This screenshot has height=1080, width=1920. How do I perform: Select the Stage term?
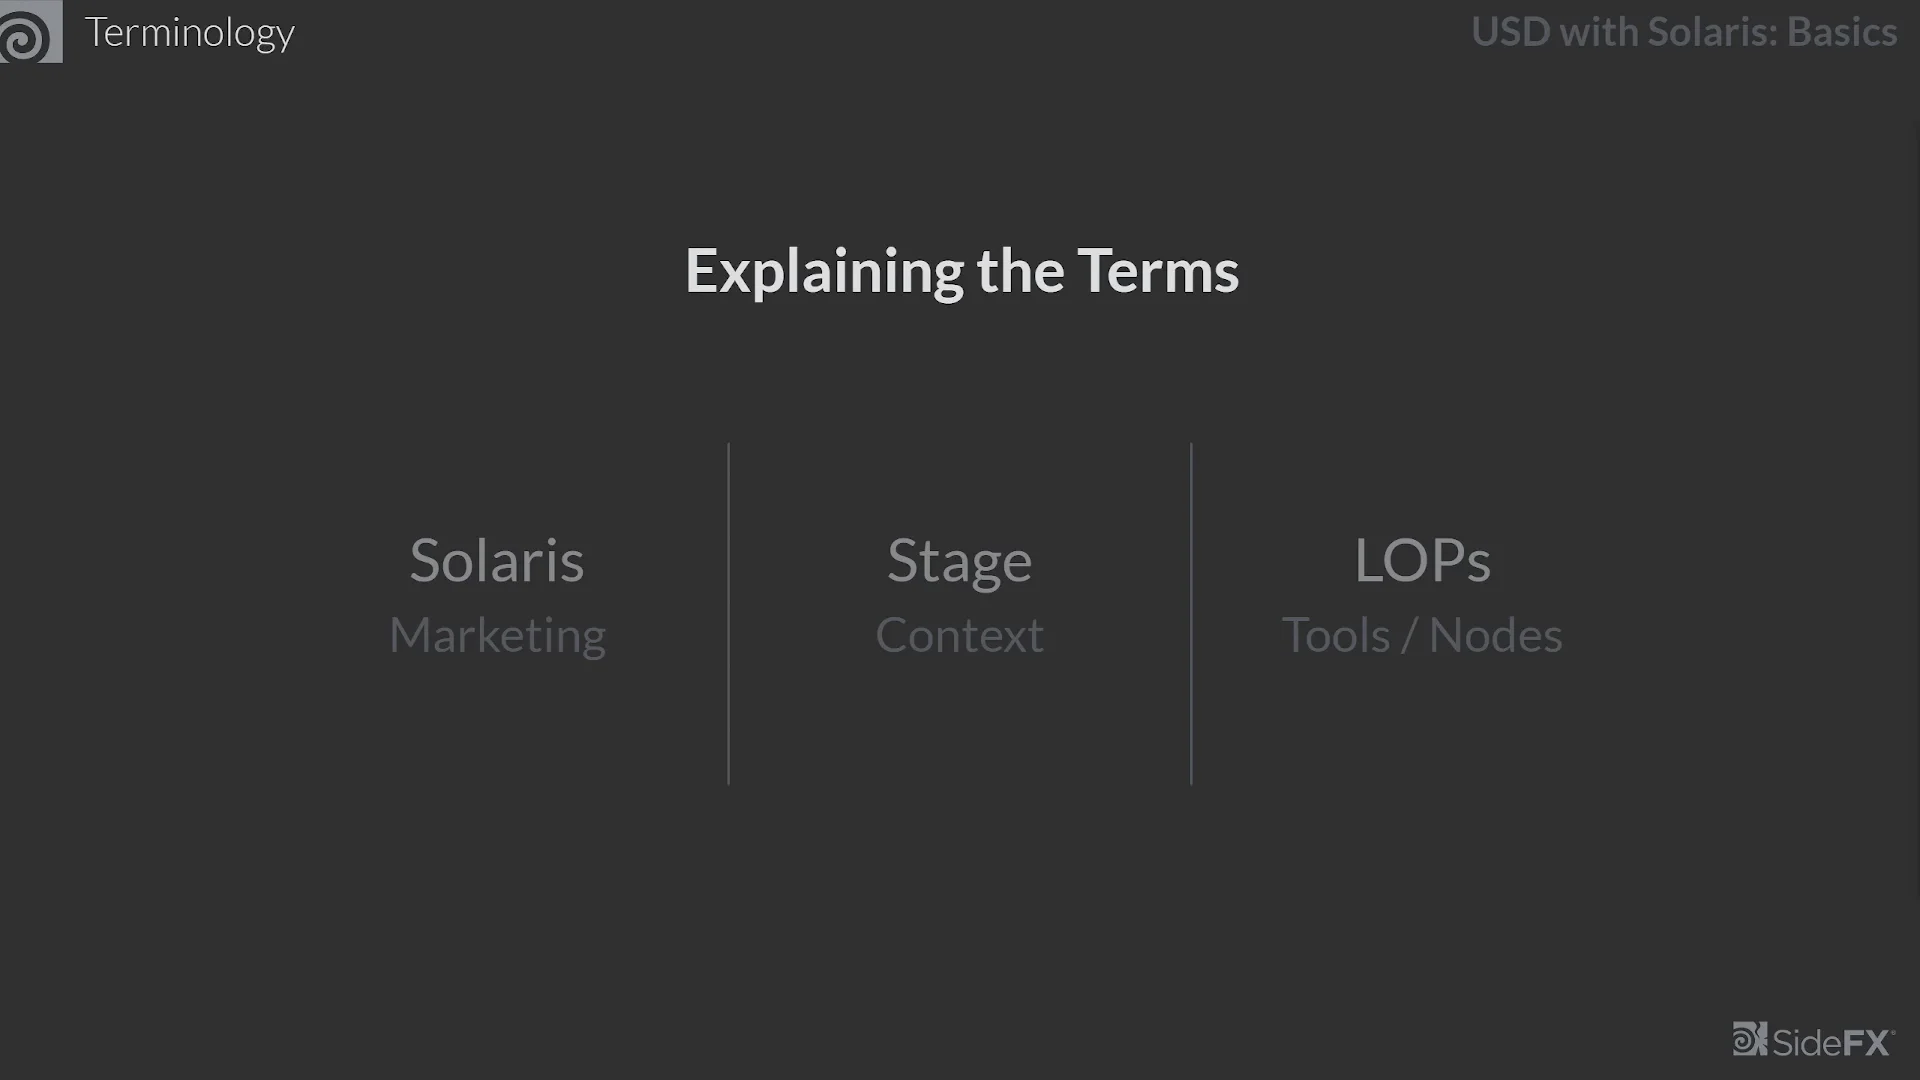[959, 561]
